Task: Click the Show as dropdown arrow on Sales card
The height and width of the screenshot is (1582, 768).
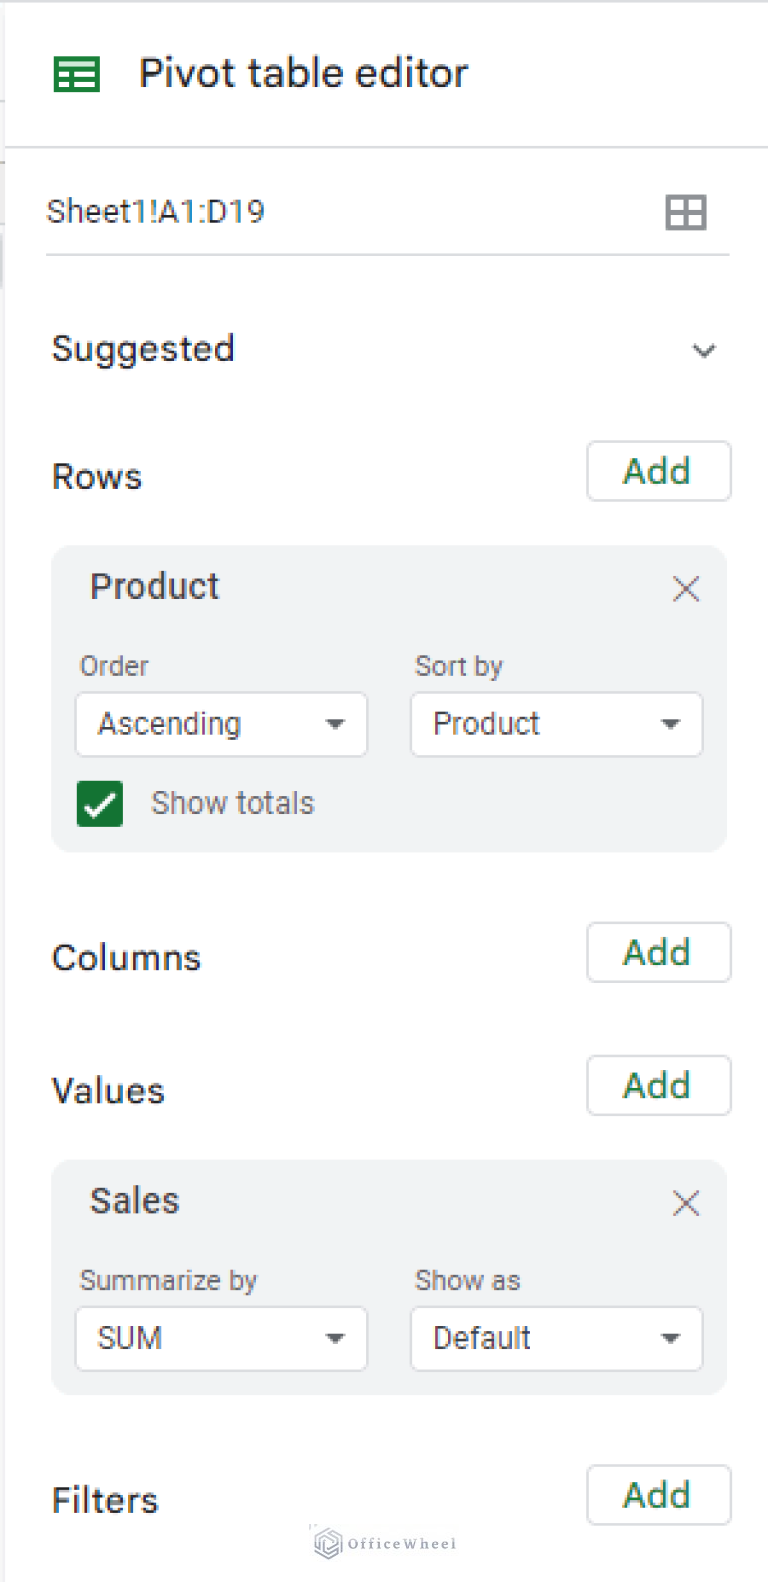Action: (671, 1339)
